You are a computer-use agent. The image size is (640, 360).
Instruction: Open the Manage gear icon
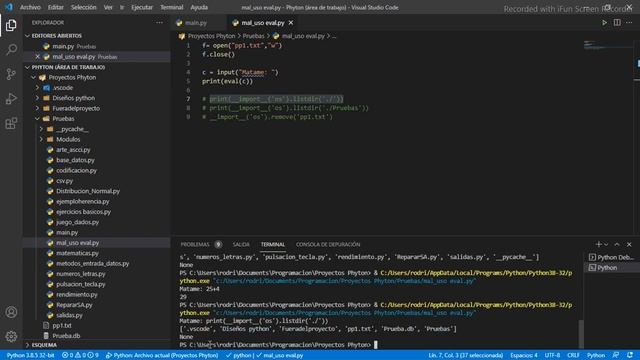coord(11,336)
